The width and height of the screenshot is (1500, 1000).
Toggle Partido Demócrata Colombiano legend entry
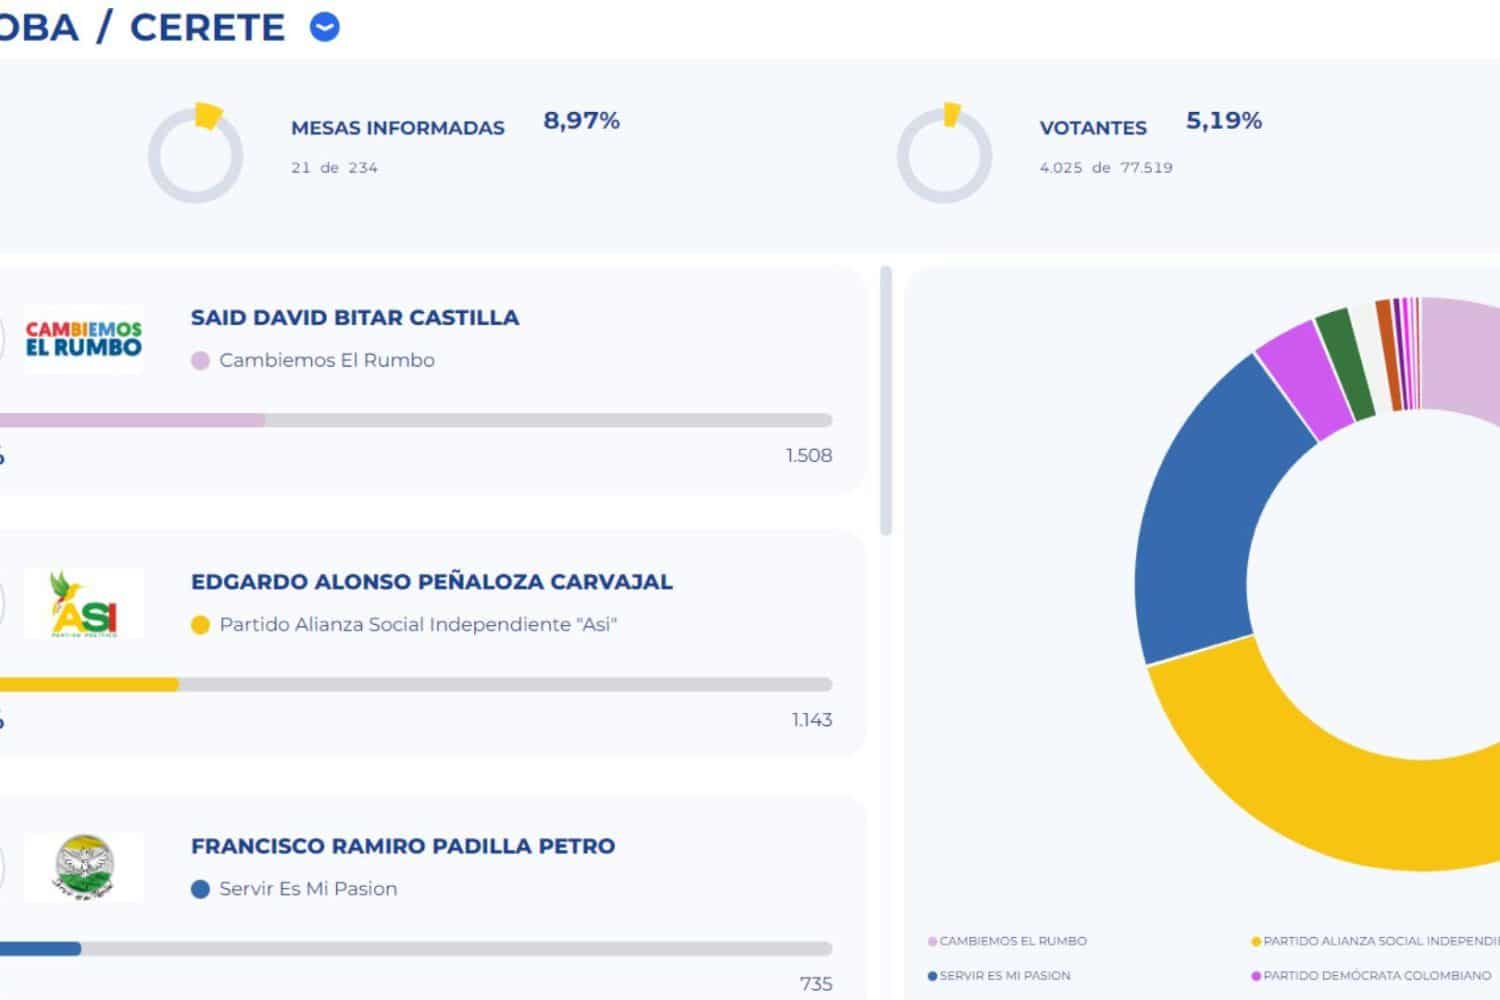pyautogui.click(x=1371, y=975)
